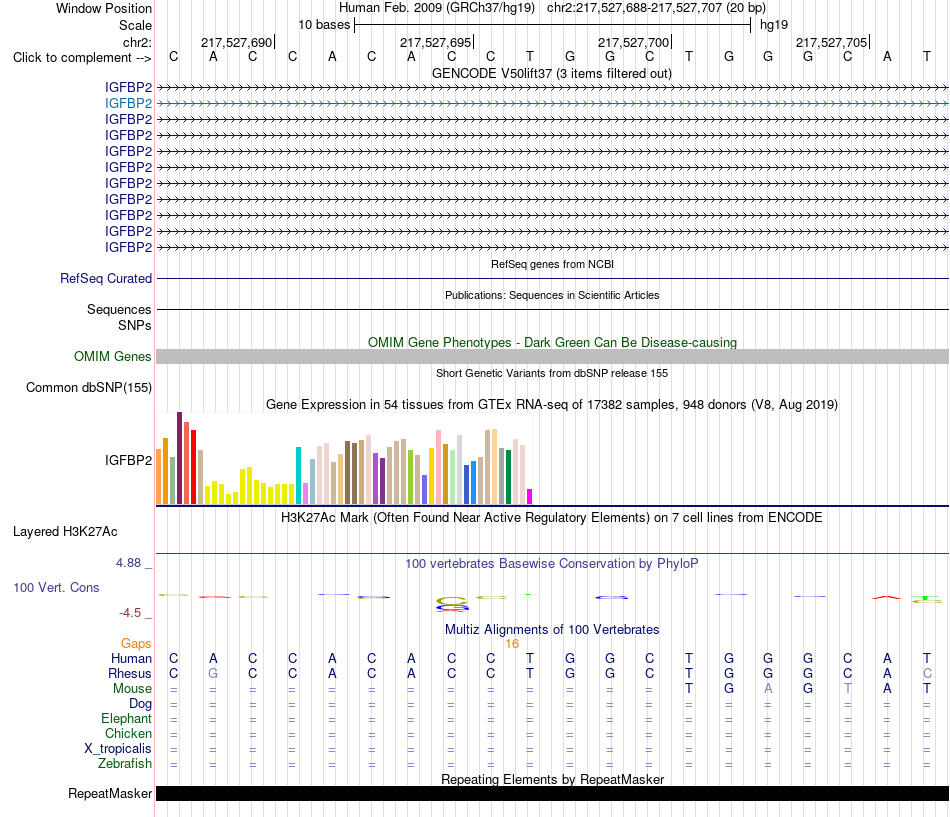Click the RepeatMasker track label
Viewport: 950px width, 817px height.
[x=110, y=793]
